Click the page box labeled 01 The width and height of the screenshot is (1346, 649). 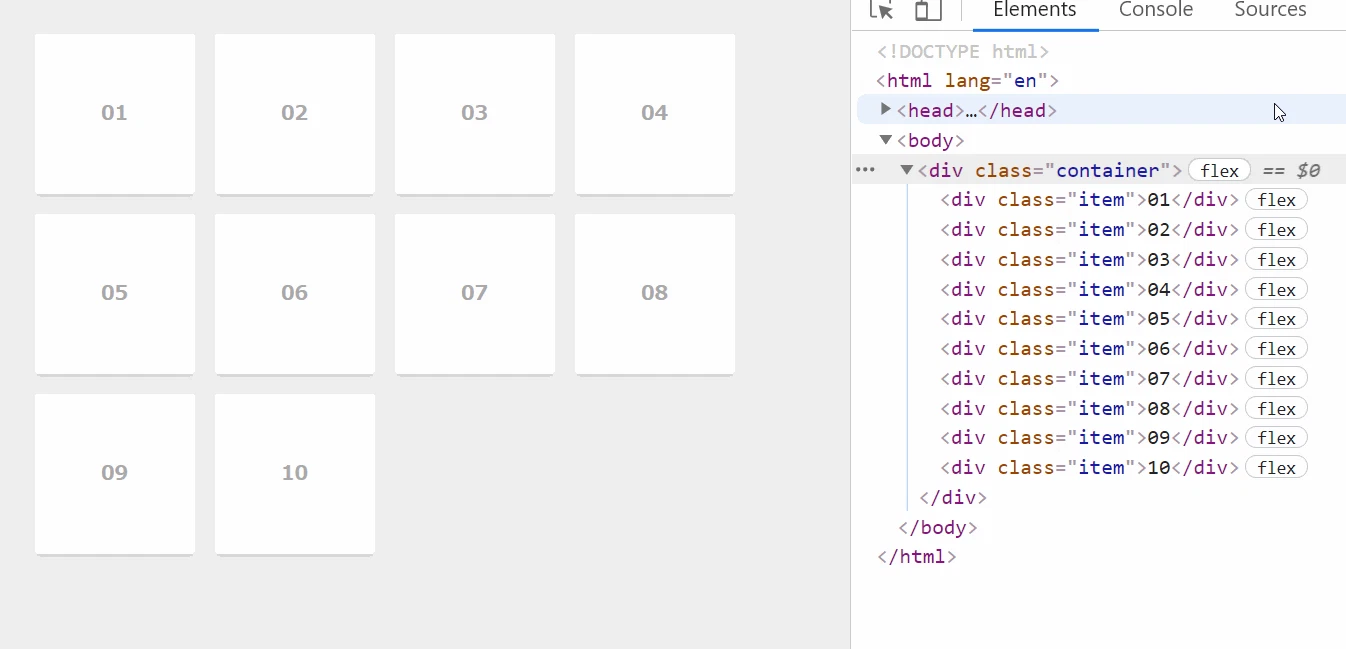click(115, 114)
